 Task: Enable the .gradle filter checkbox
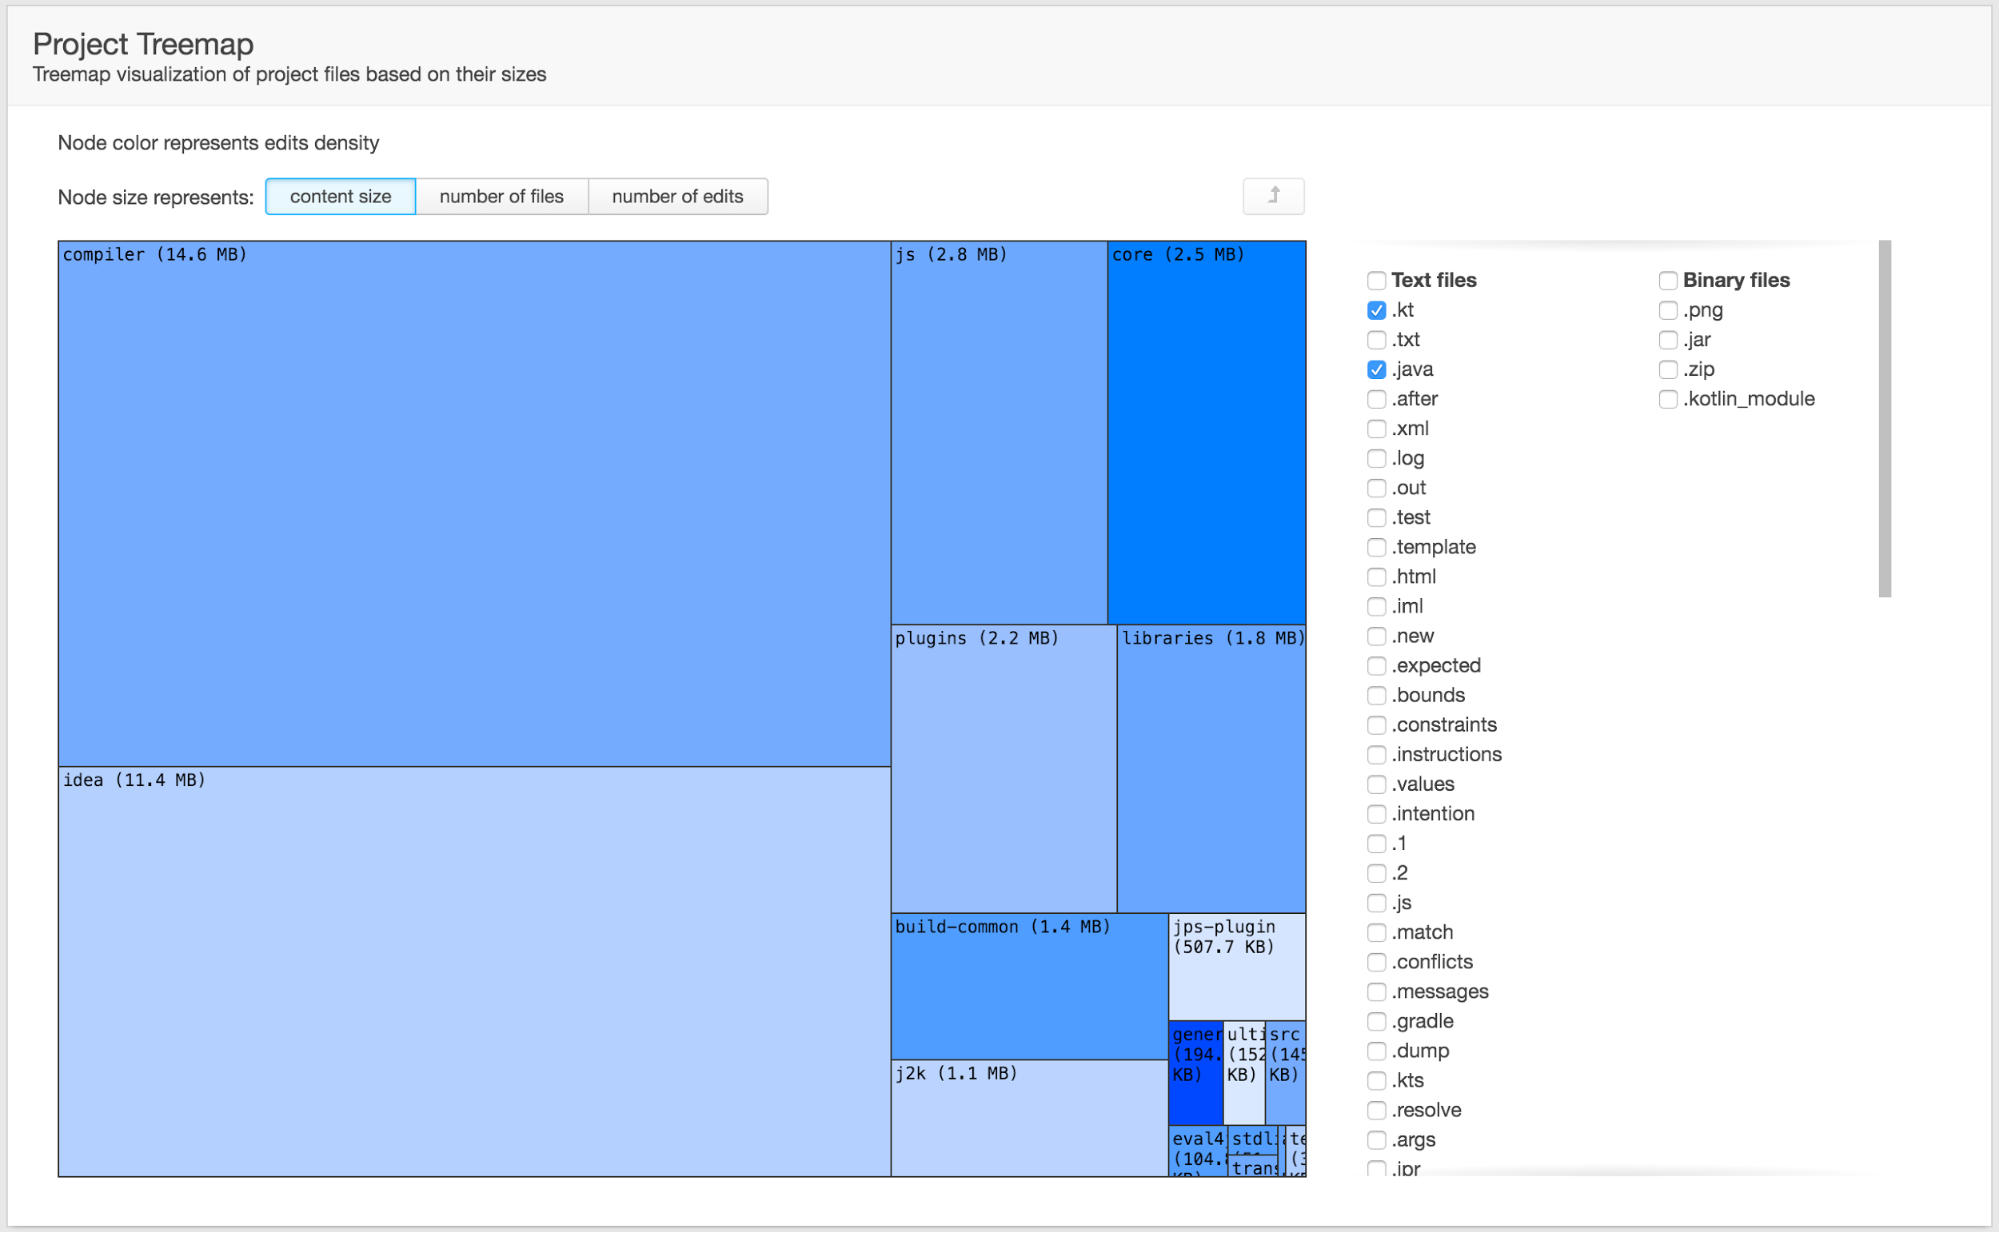[1377, 1021]
